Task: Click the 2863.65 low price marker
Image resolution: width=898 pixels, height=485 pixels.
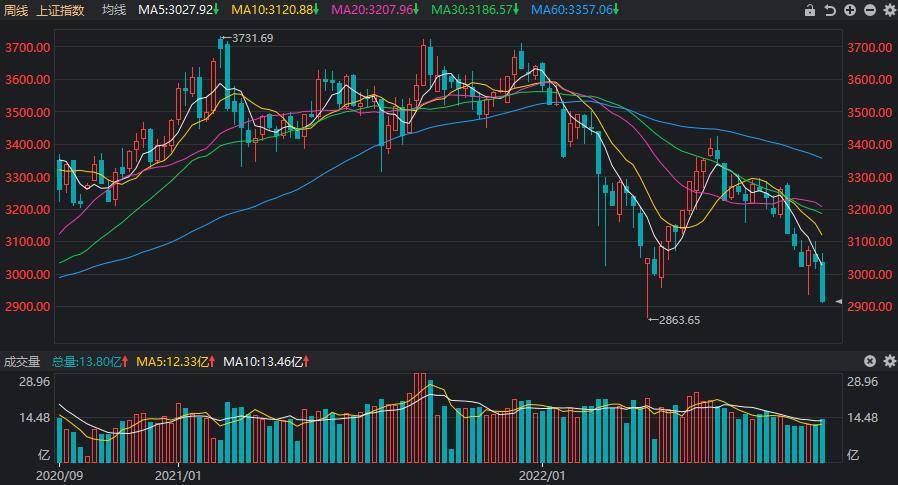Action: point(678,320)
